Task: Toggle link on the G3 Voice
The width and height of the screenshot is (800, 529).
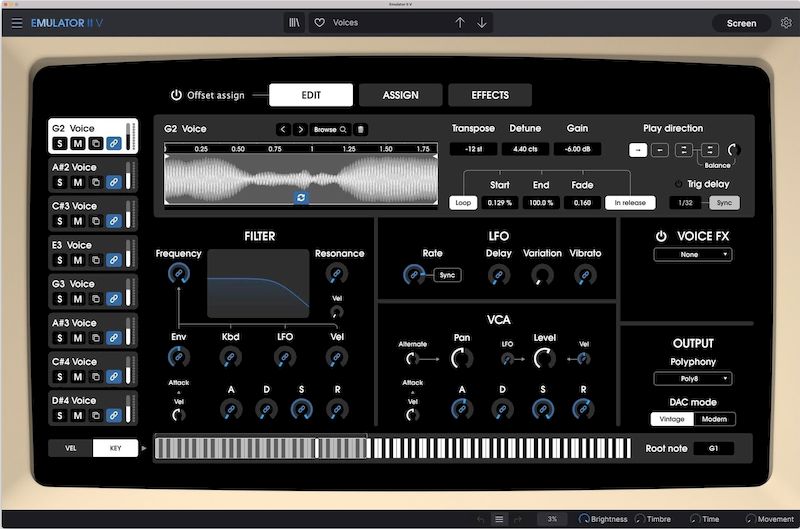Action: (x=114, y=298)
